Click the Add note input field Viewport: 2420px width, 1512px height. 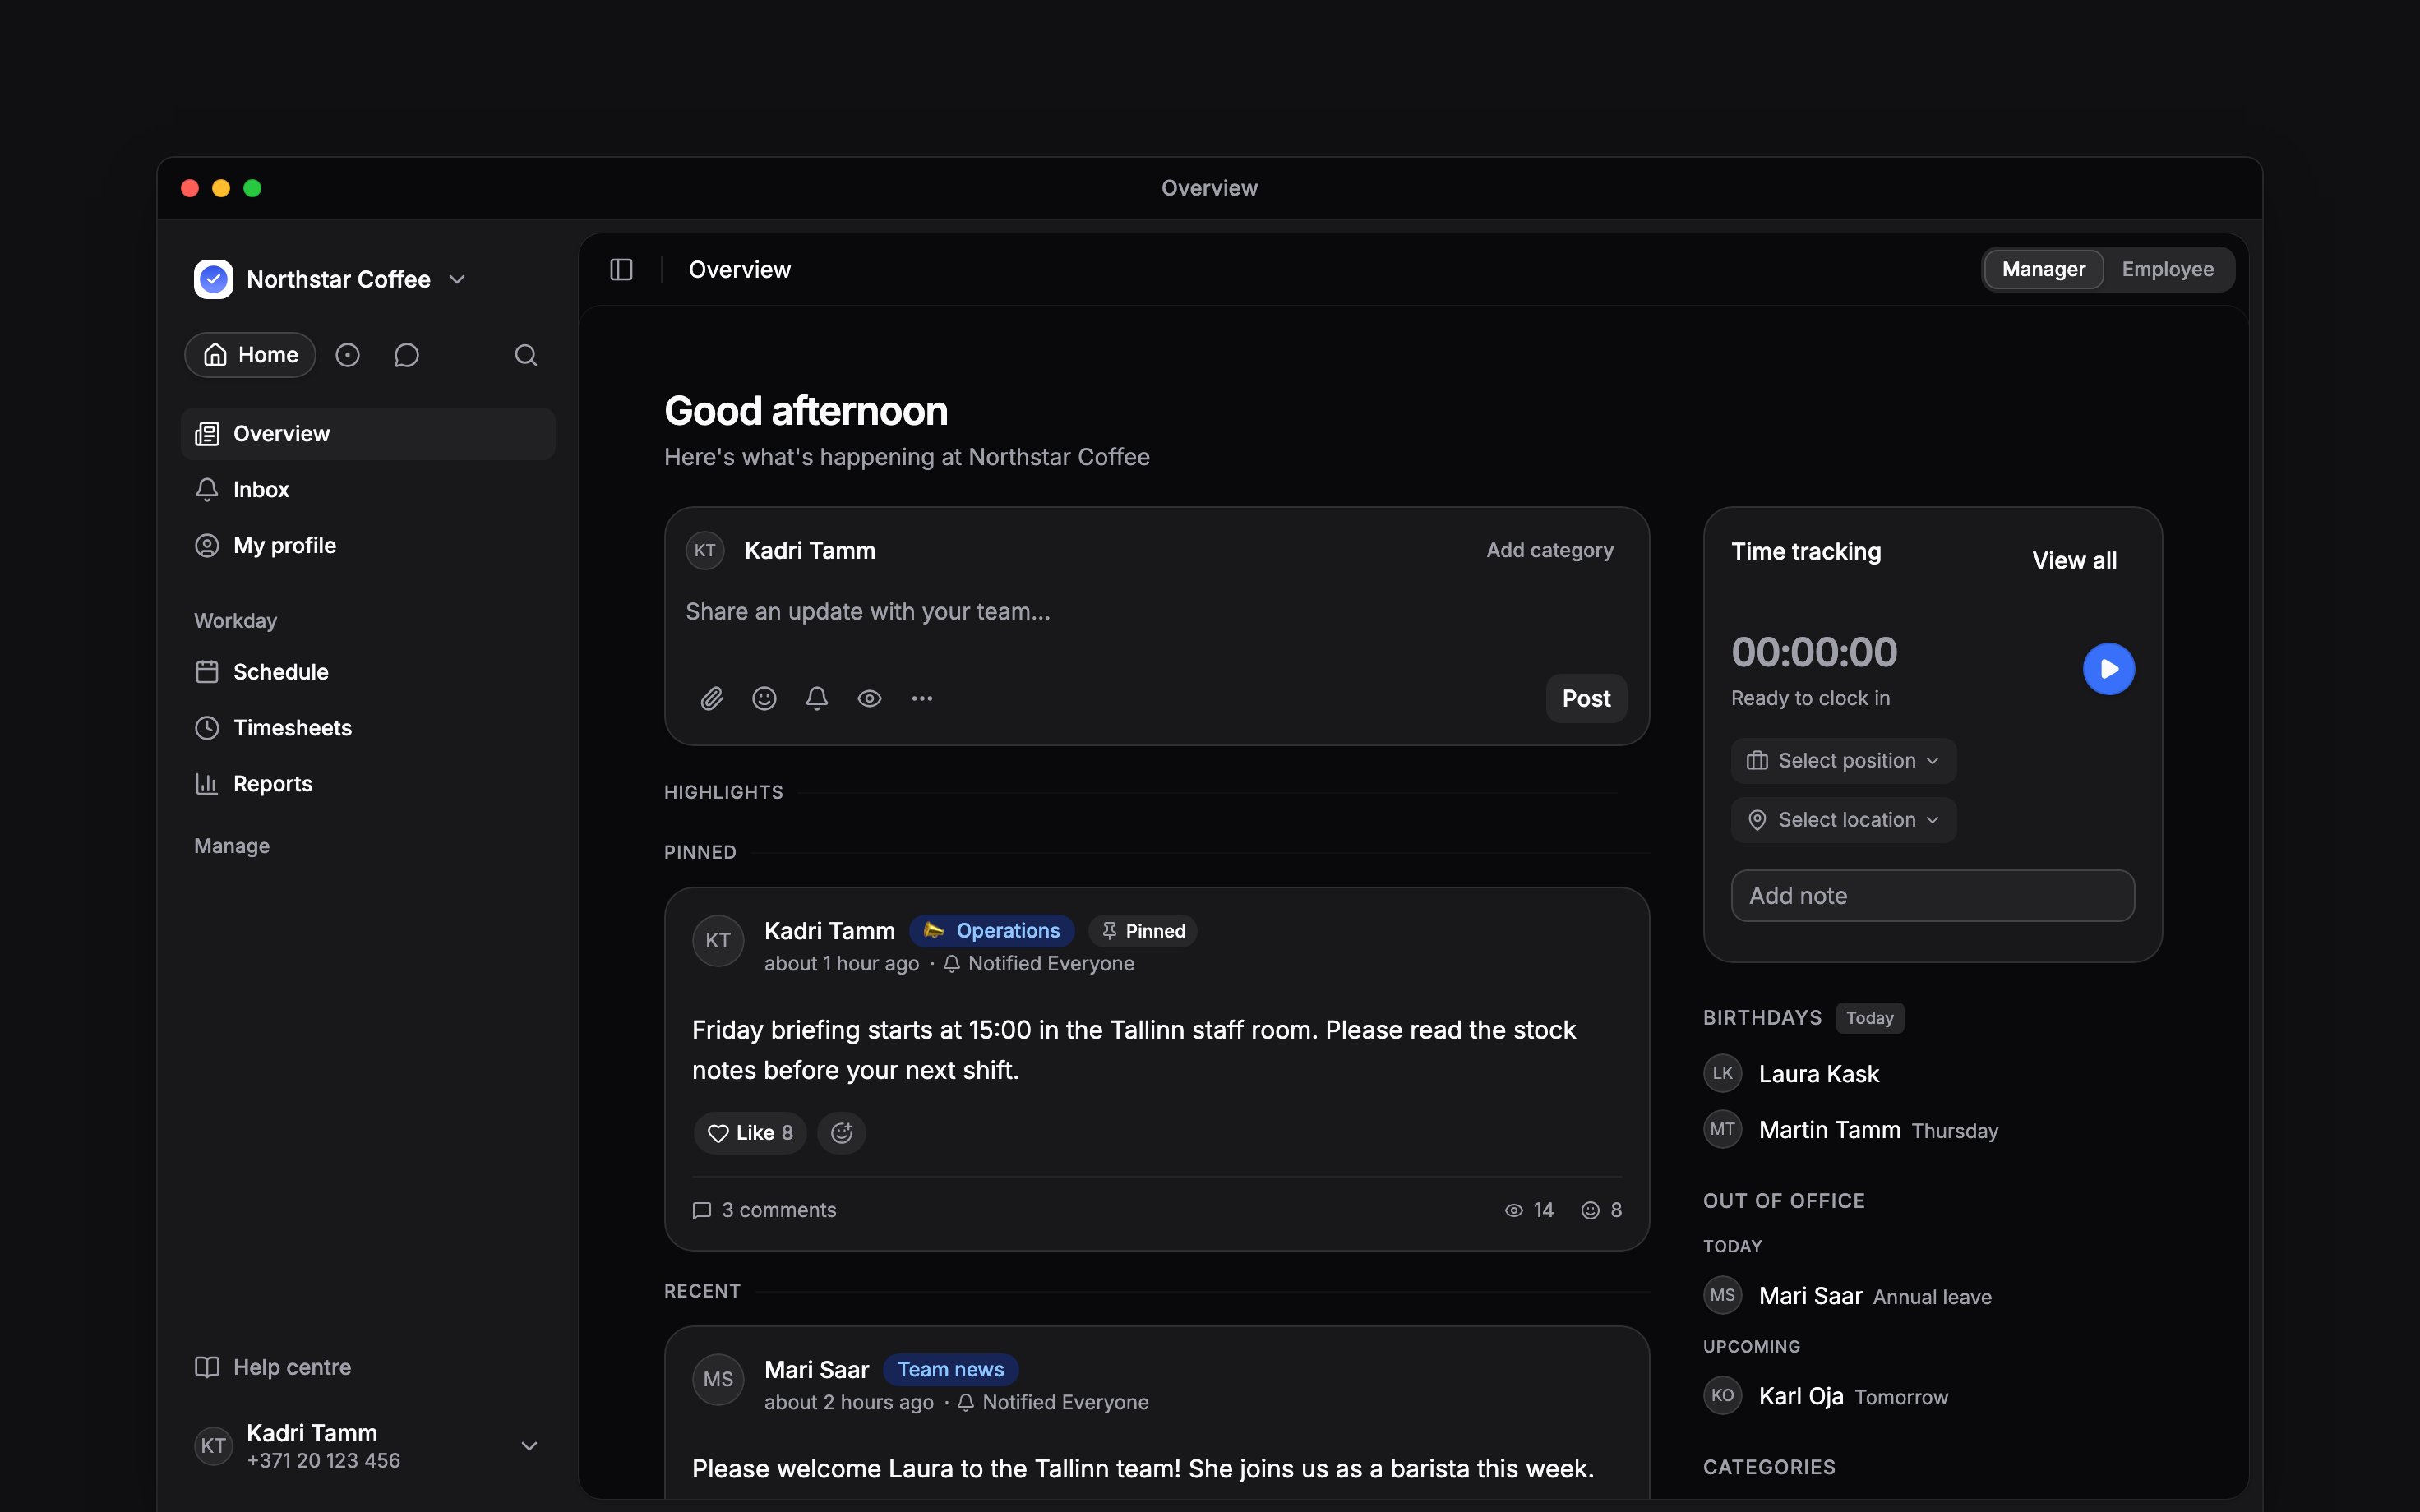coord(1932,896)
